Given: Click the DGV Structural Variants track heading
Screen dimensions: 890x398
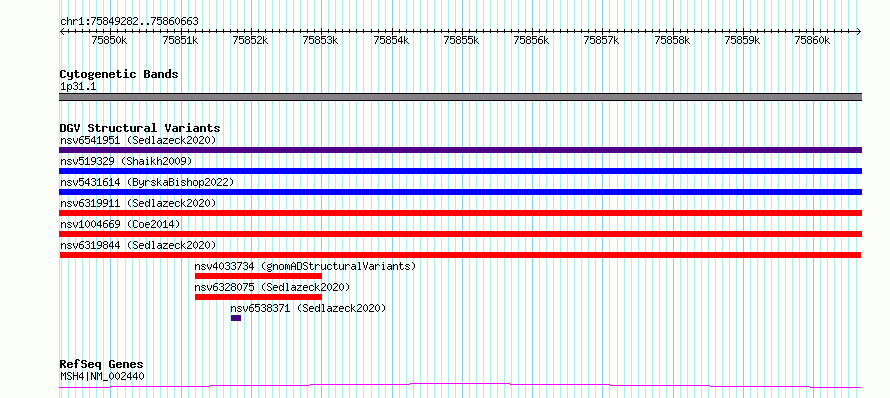Looking at the screenshot, I should [x=140, y=128].
